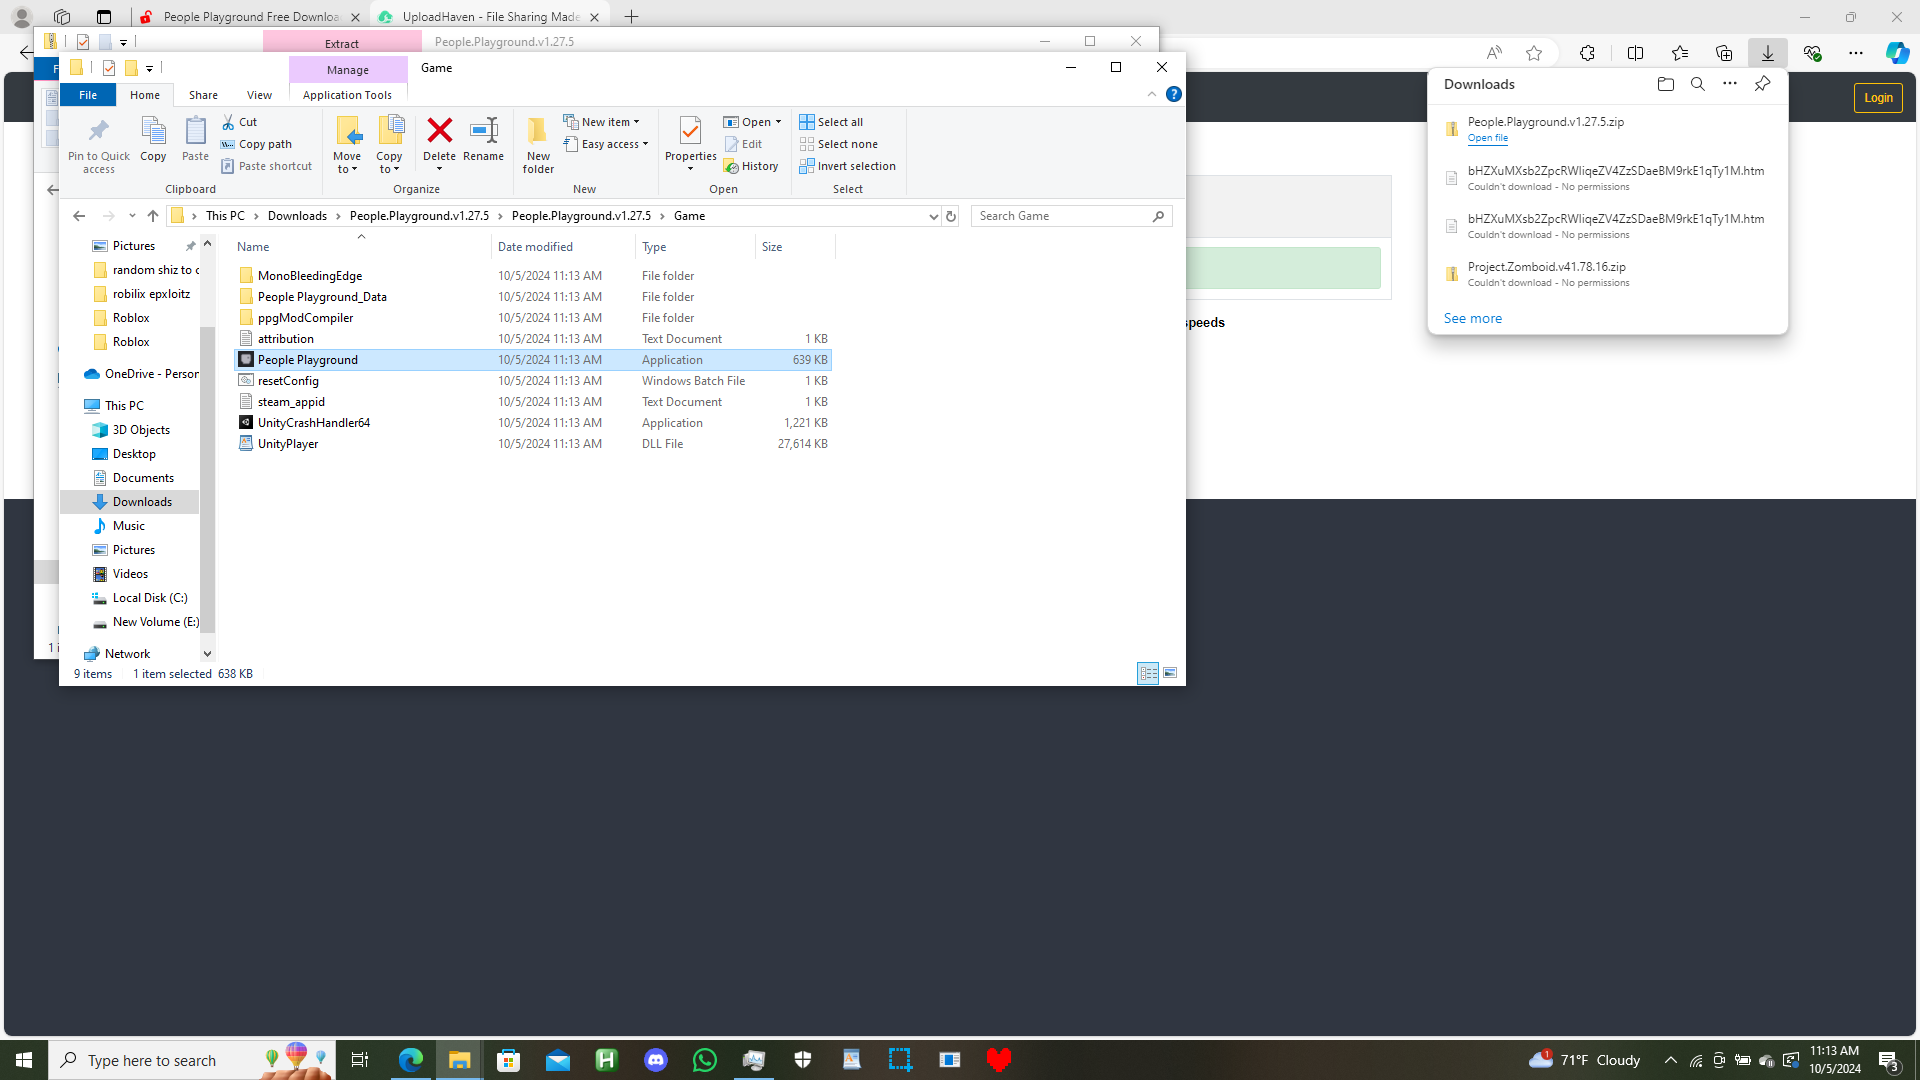Open the downloads folder icon in Downloads panel
This screenshot has height=1080, width=1920.
point(1665,84)
